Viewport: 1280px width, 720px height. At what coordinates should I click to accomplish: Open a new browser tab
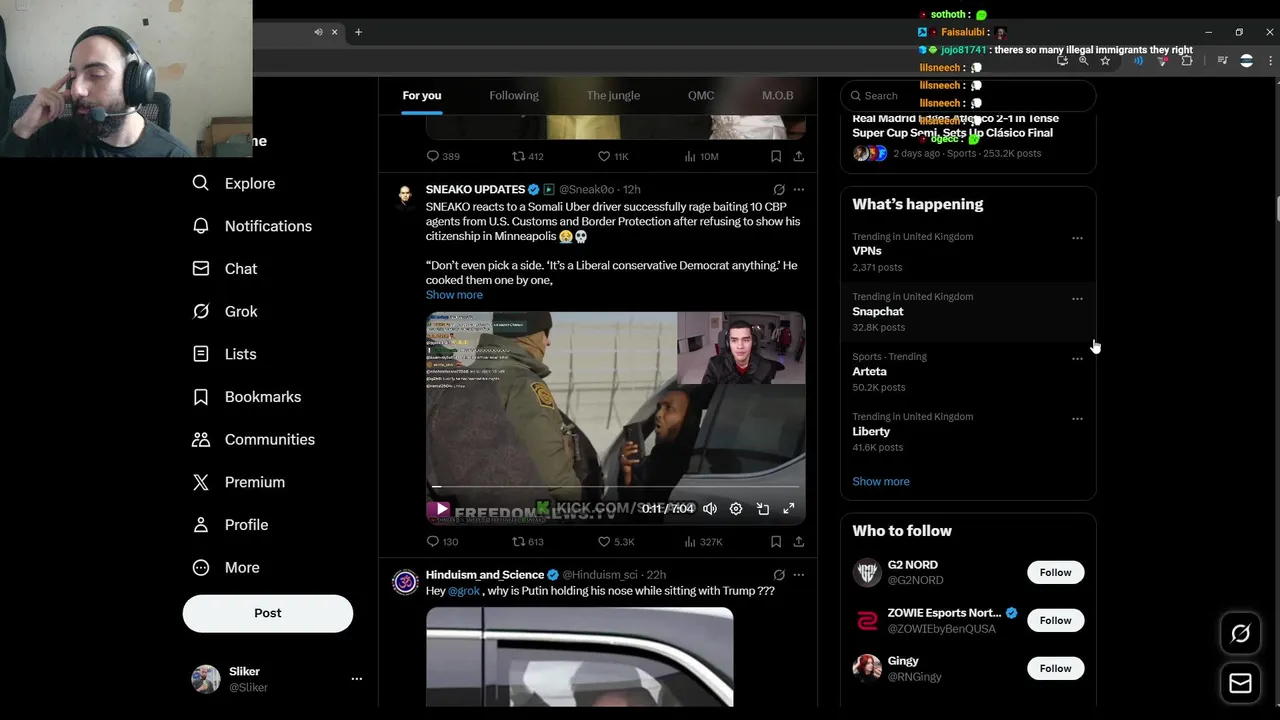coord(359,32)
